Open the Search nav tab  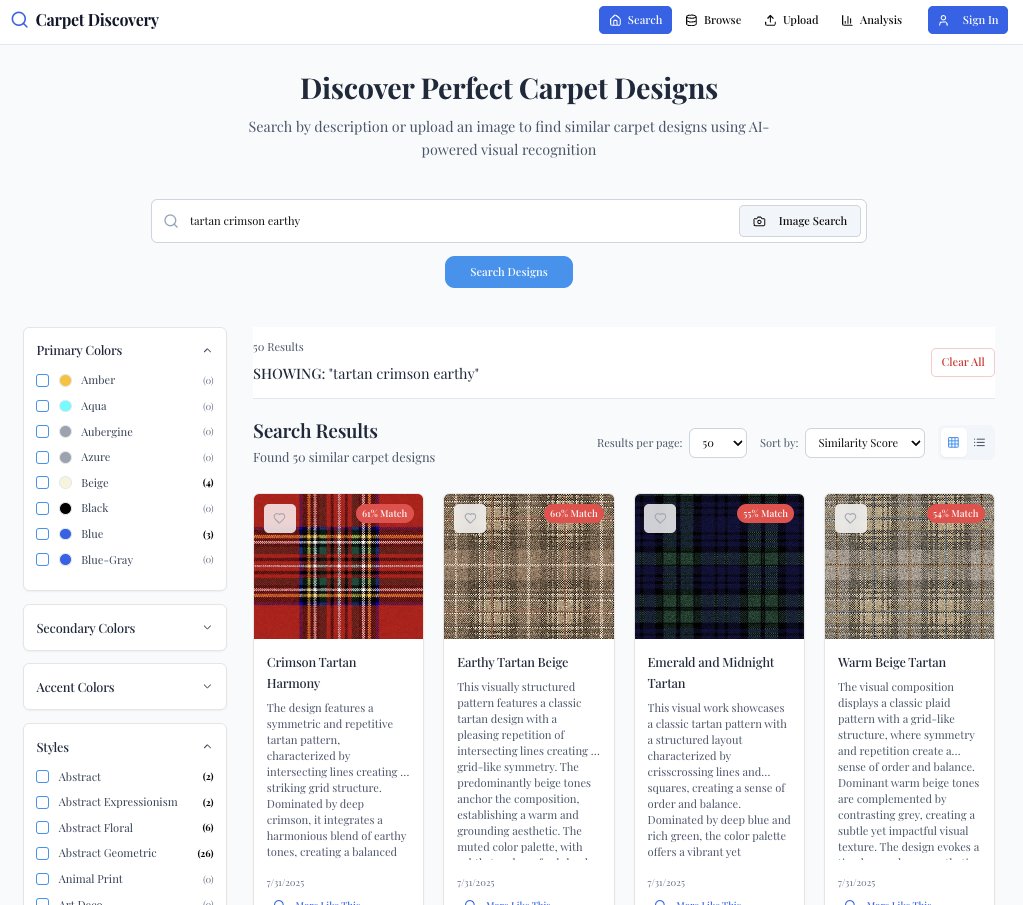(x=635, y=20)
